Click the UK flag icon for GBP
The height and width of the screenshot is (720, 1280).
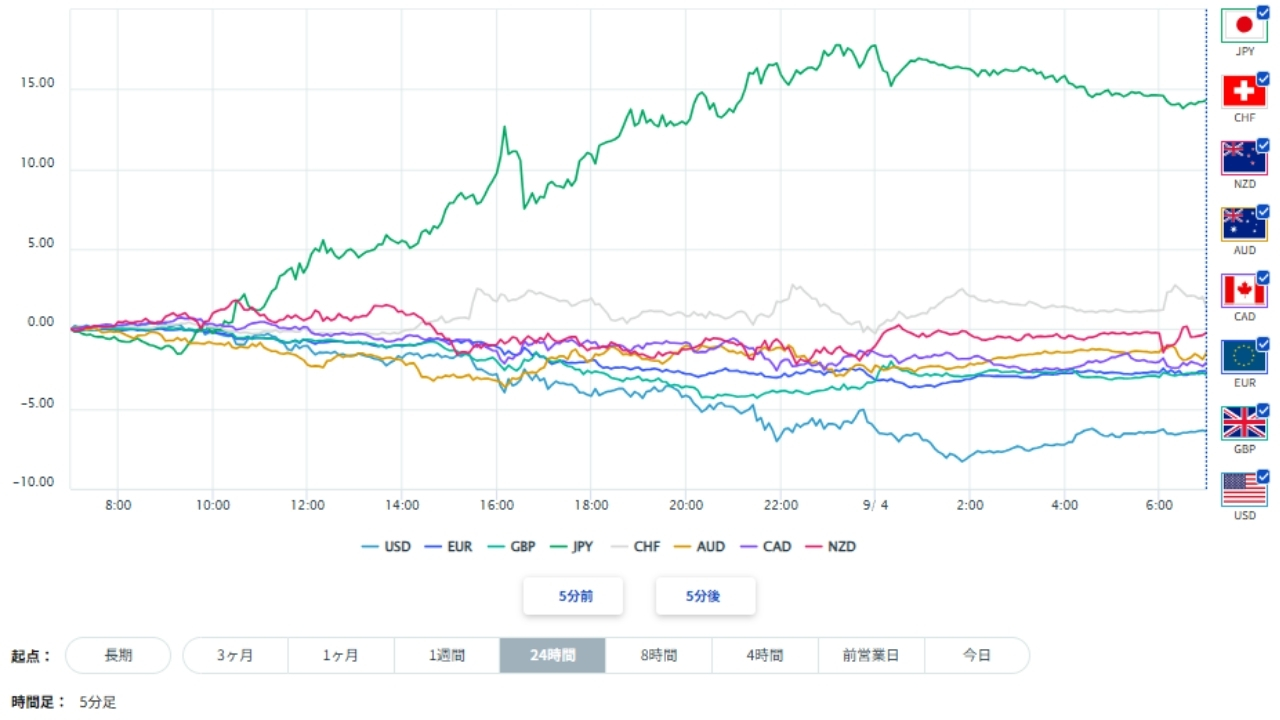[1244, 422]
